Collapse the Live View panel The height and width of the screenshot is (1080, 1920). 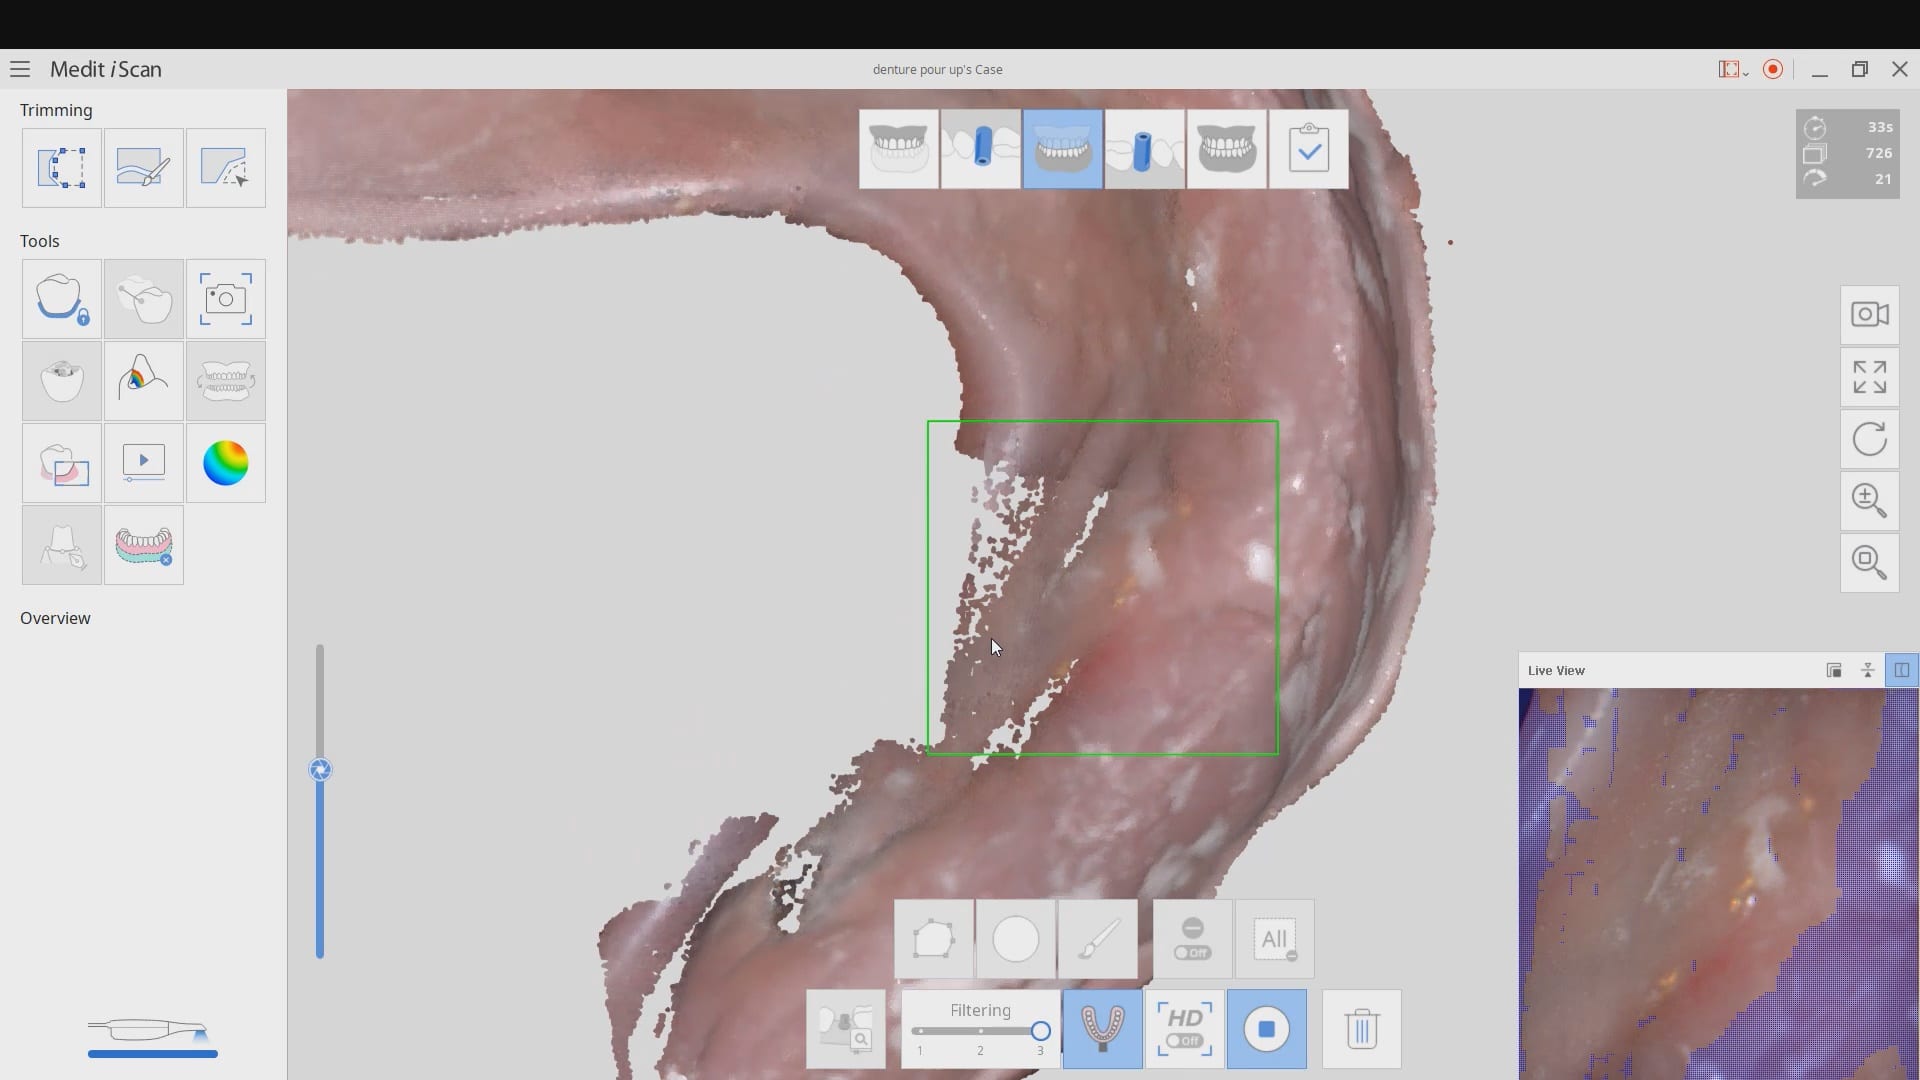(1867, 670)
